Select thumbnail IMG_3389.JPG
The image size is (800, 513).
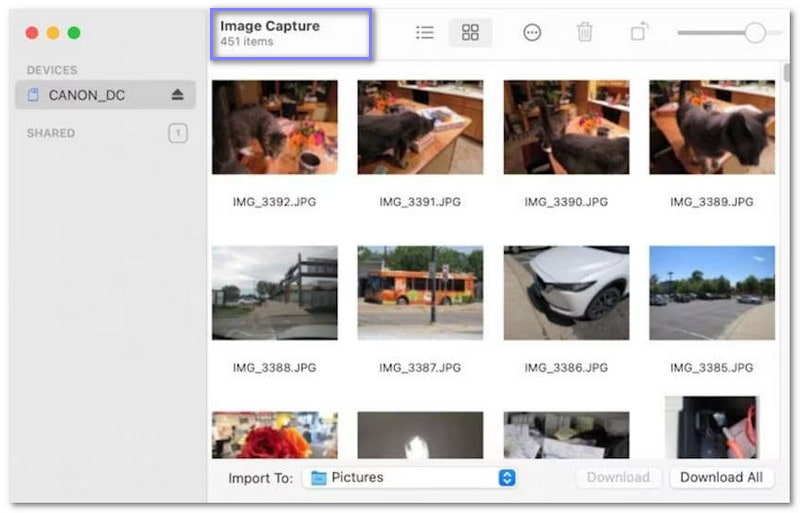tap(712, 127)
